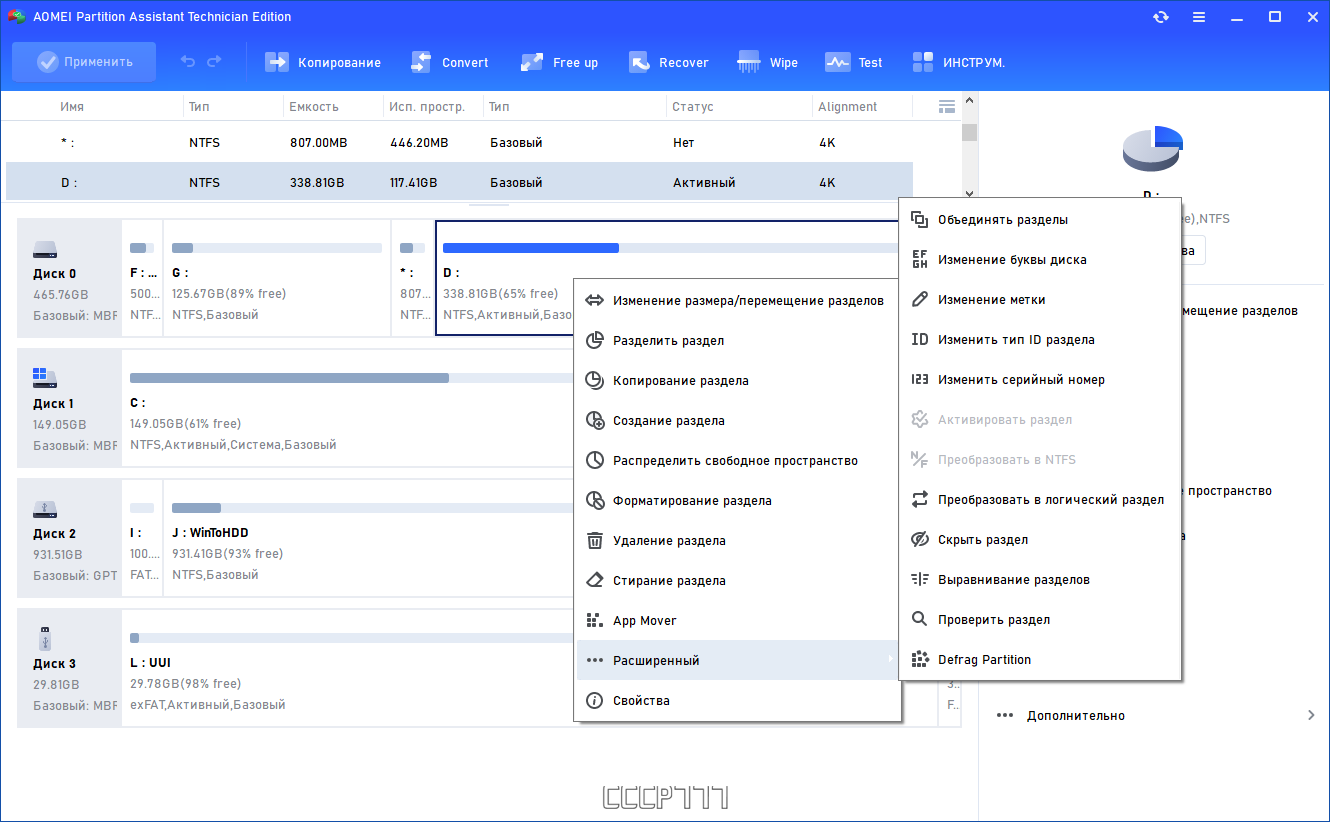Expand the Расширенный submenu
The image size is (1330, 822).
coord(737,660)
